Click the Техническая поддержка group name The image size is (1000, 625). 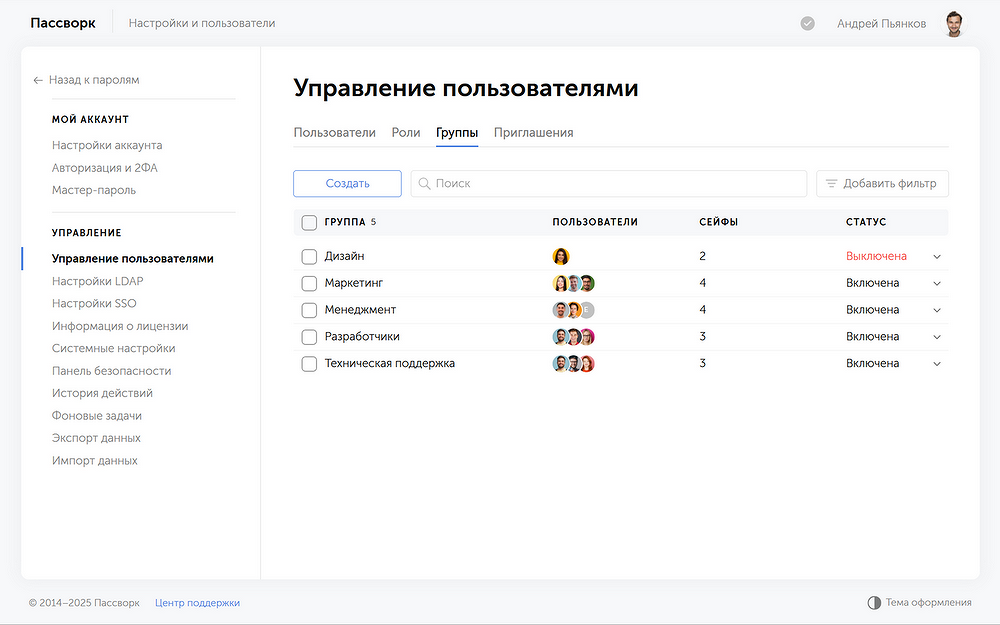[x=390, y=364]
